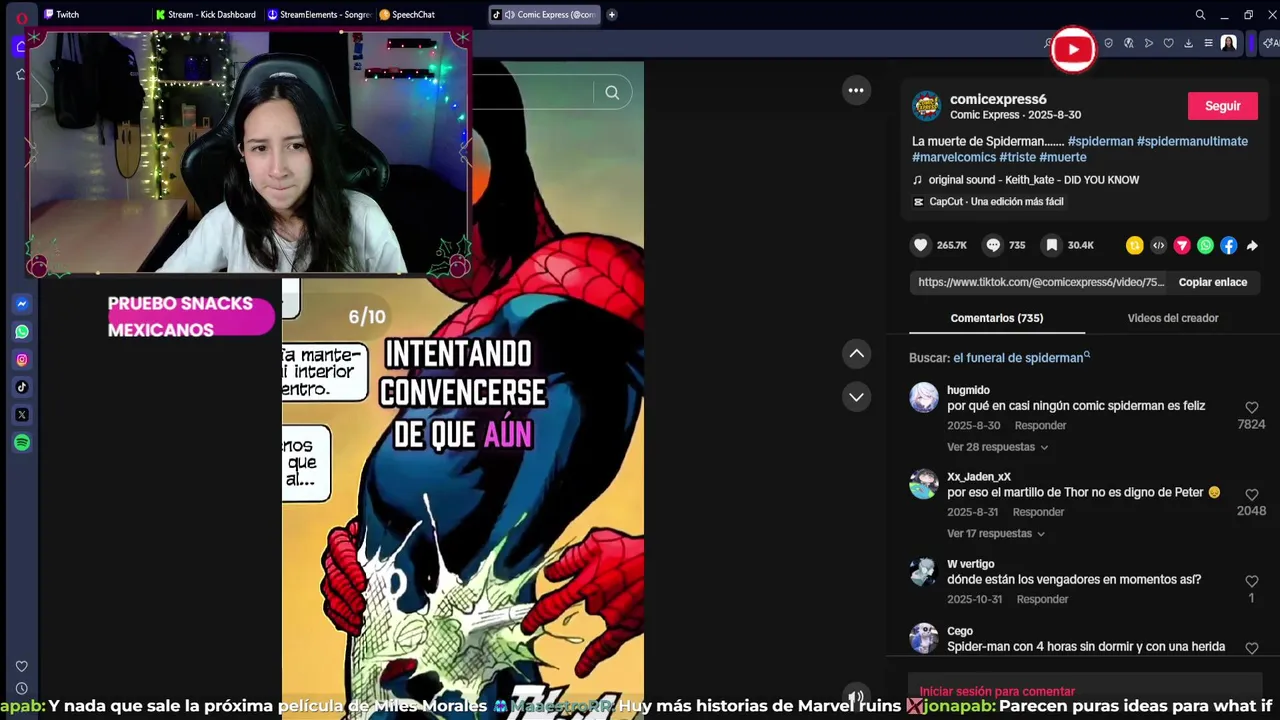Screen dimensions: 1280x720
Task: Open the easy setup sliders icon
Action: pyautogui.click(x=1208, y=43)
